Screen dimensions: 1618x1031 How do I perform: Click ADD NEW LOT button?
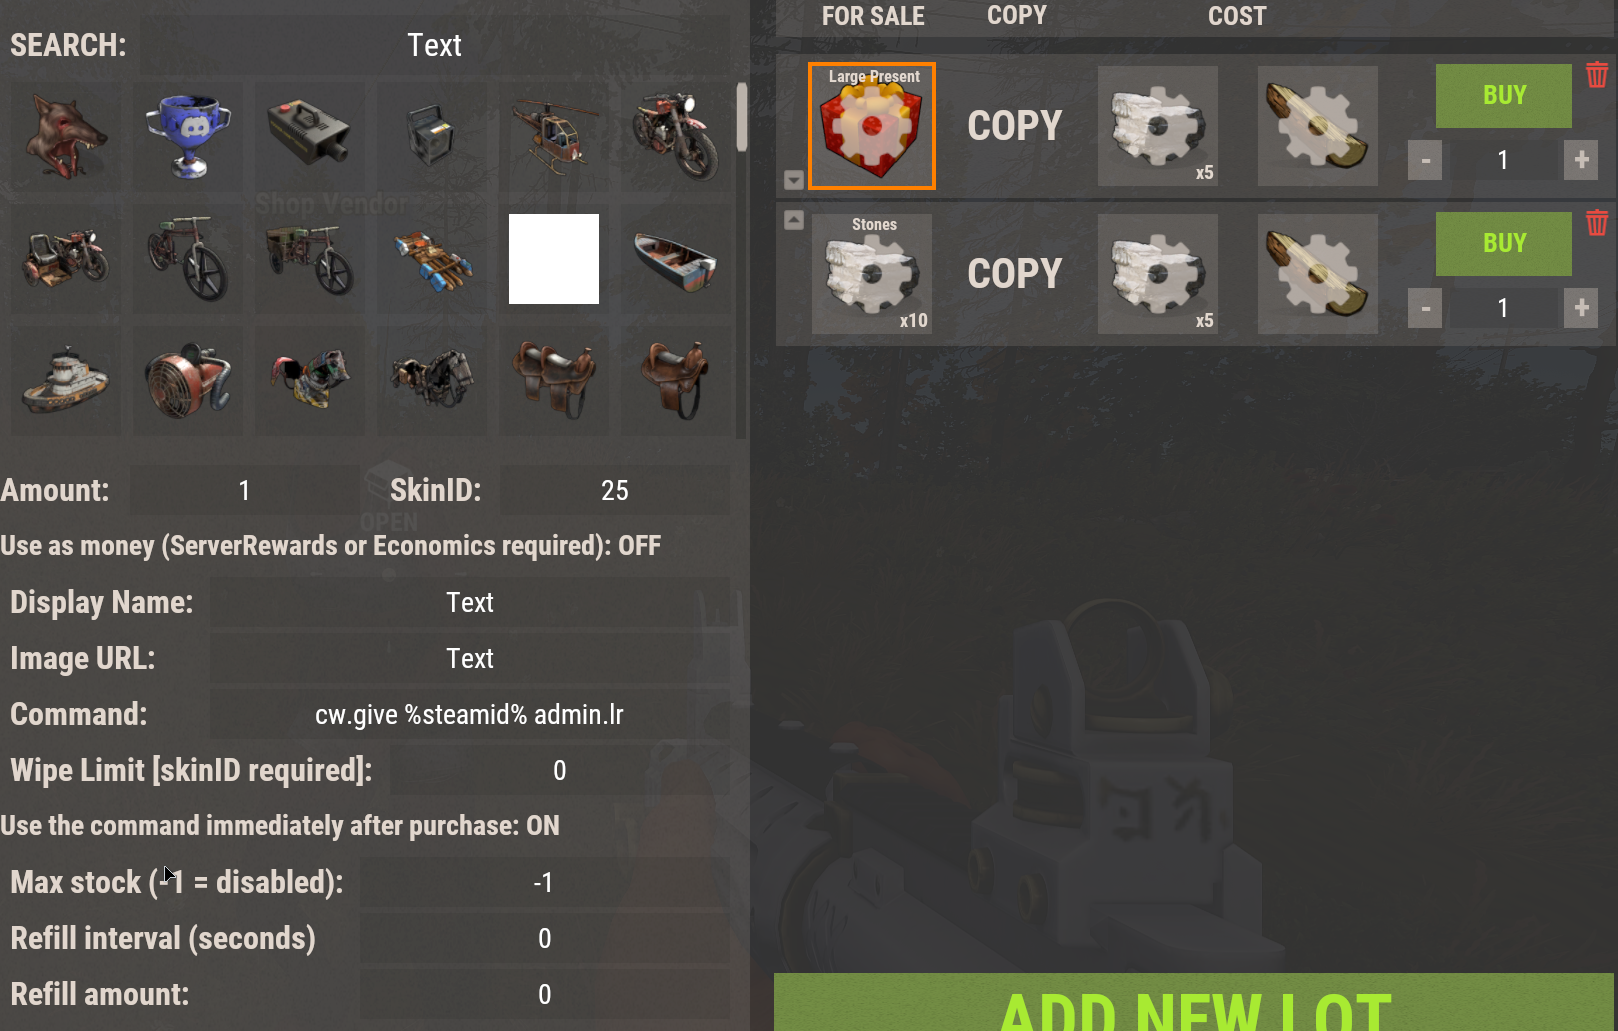pyautogui.click(x=1194, y=1002)
